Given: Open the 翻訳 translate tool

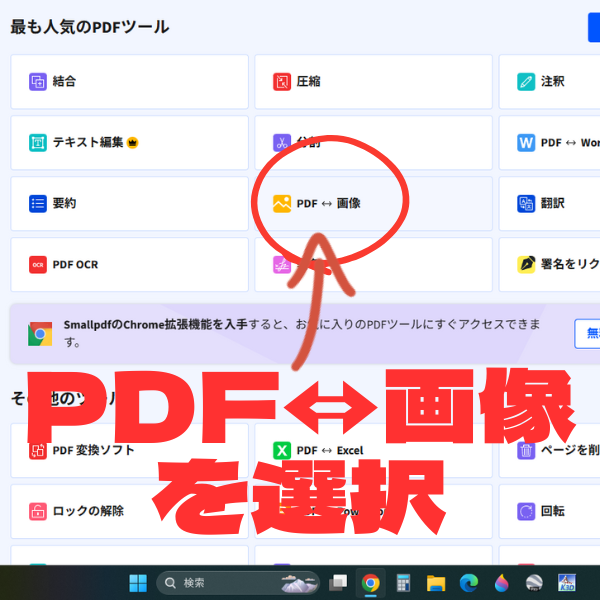Looking at the screenshot, I should (x=552, y=203).
